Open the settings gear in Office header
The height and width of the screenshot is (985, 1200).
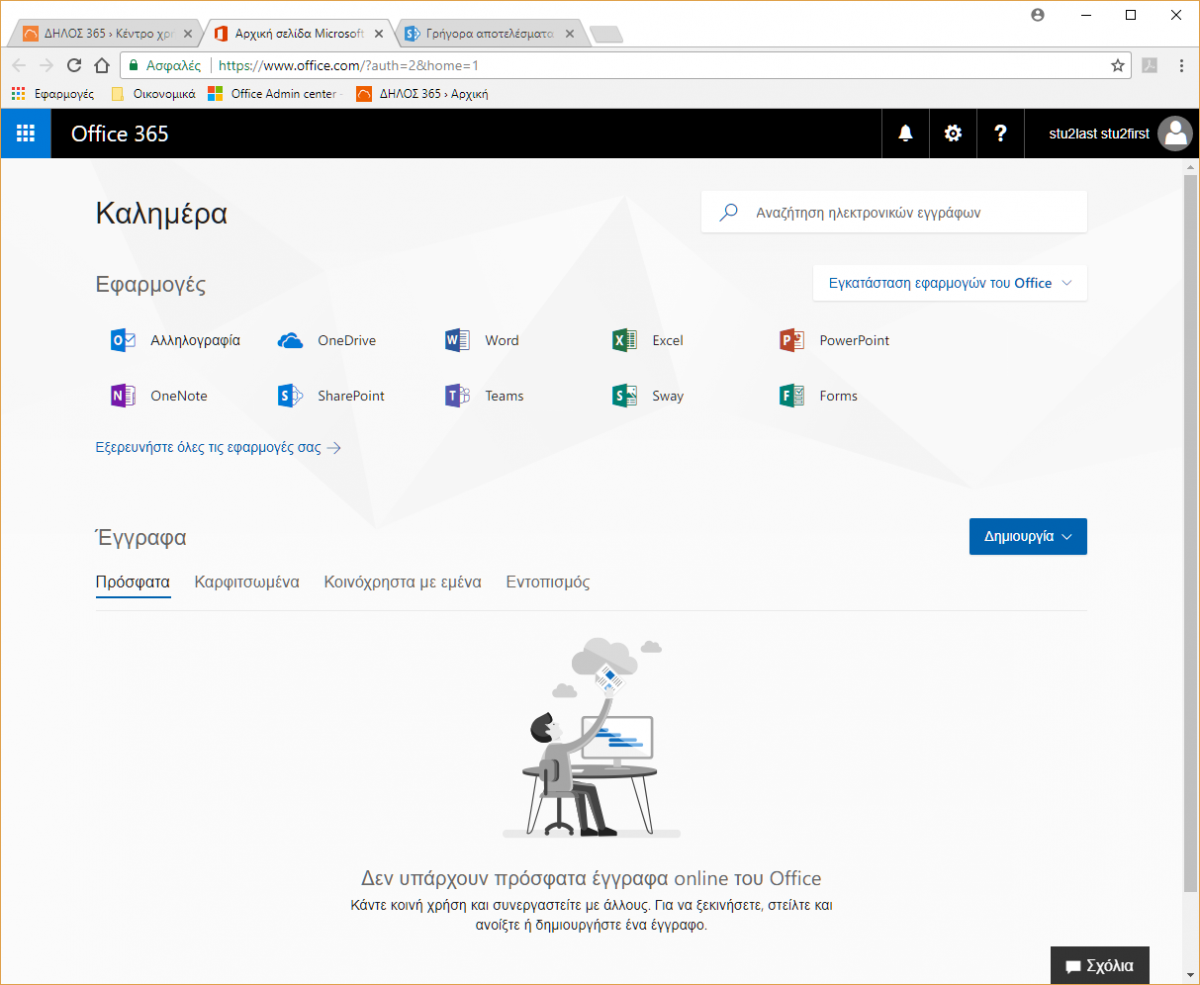(x=953, y=133)
